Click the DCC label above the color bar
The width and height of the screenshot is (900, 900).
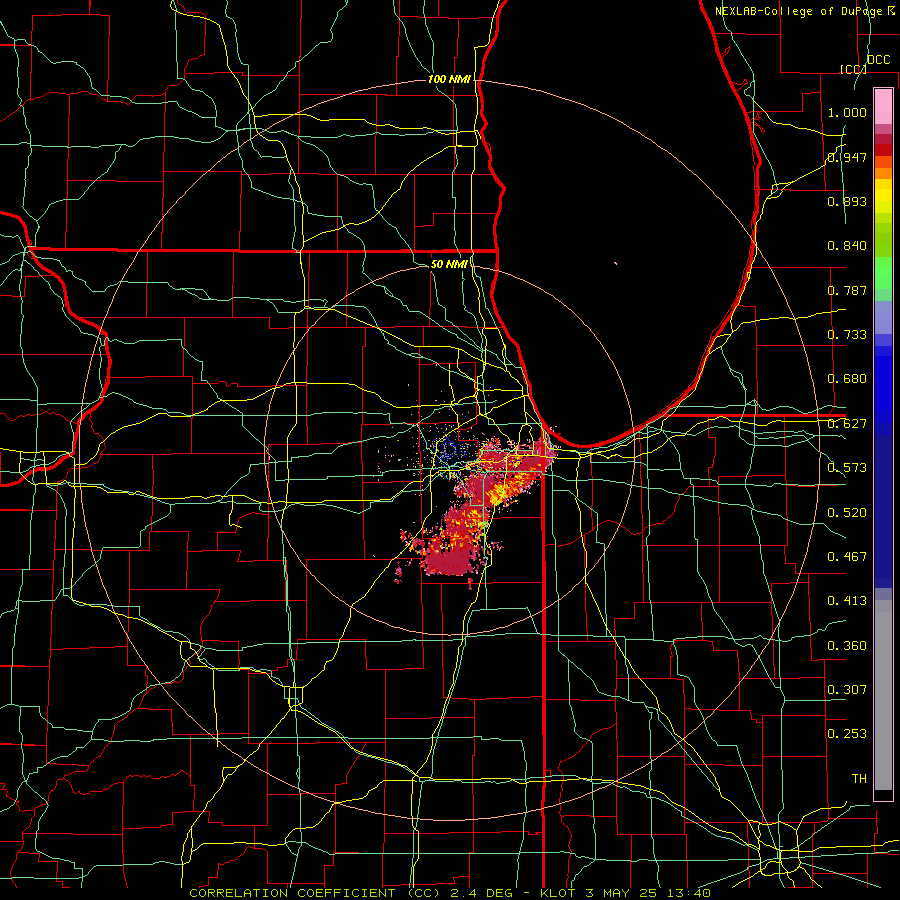tap(878, 60)
